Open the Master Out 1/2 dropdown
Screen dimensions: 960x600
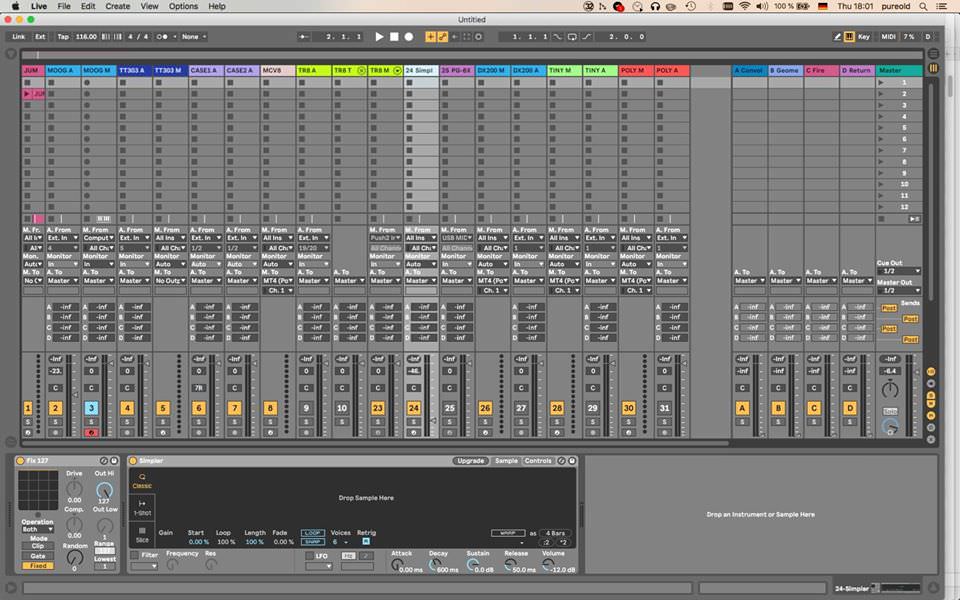899,290
